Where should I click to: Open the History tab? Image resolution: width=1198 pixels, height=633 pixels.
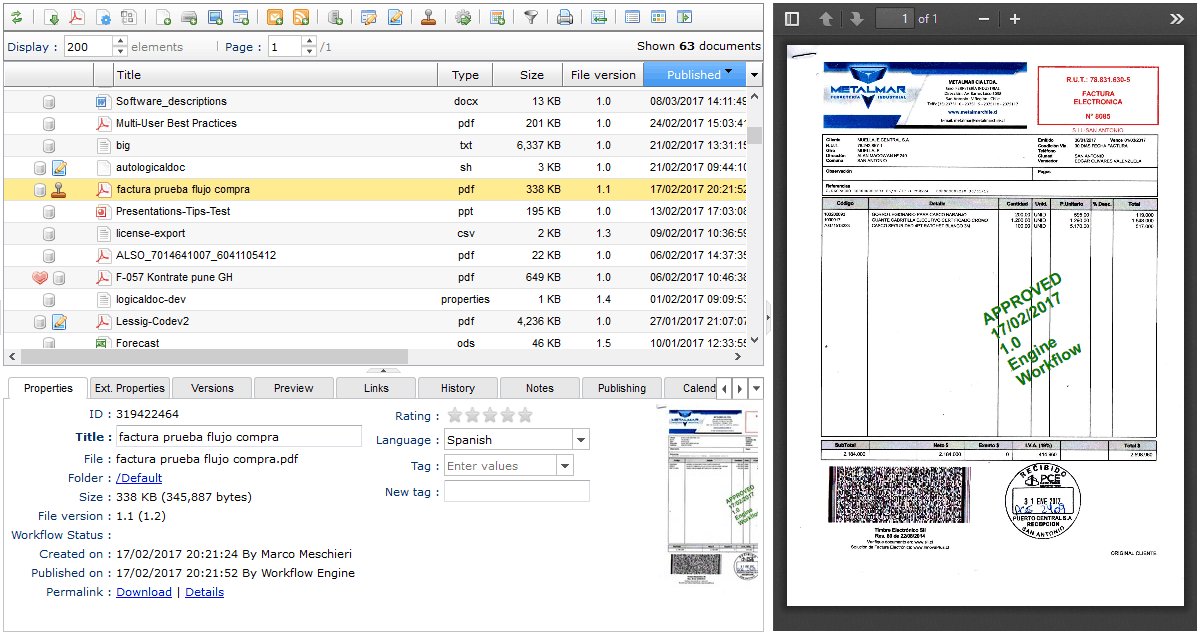click(x=458, y=388)
